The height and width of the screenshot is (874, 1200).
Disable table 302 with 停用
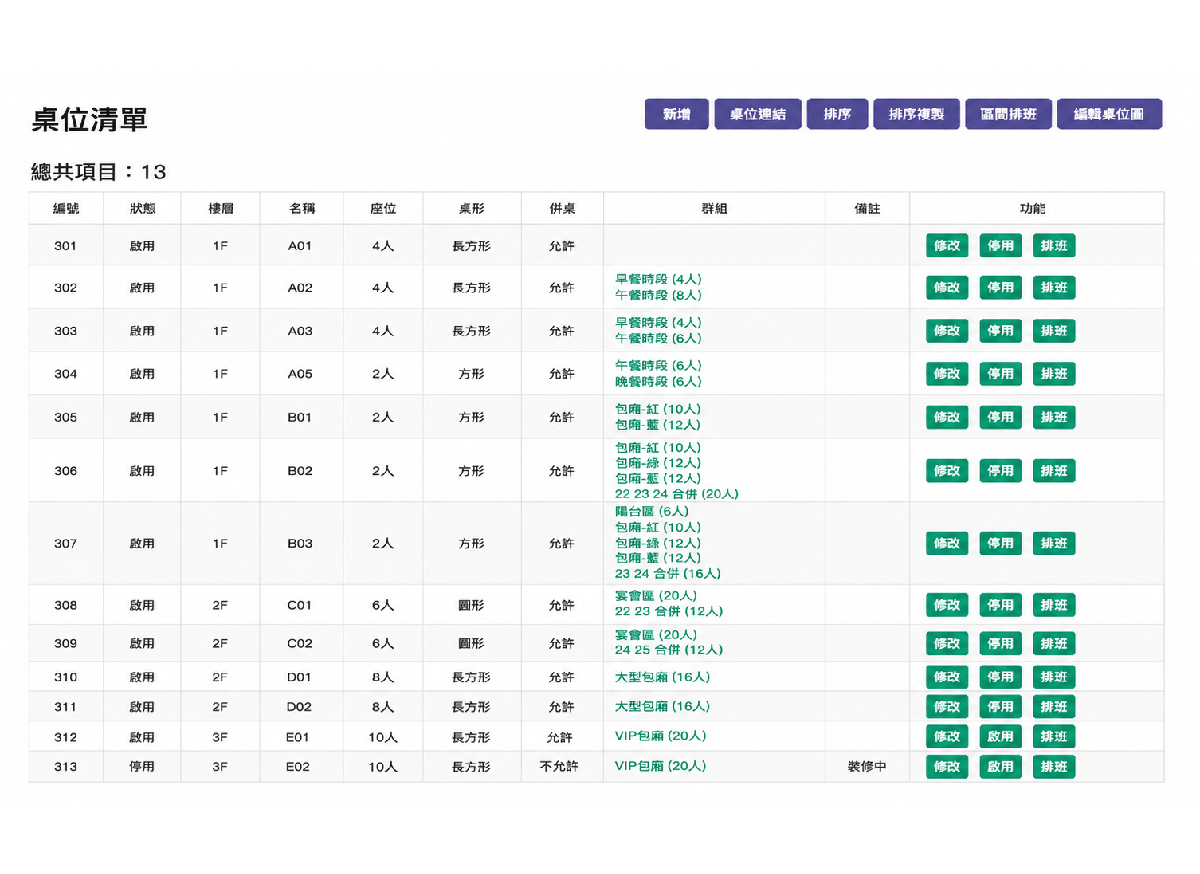pyautogui.click(x=1000, y=288)
